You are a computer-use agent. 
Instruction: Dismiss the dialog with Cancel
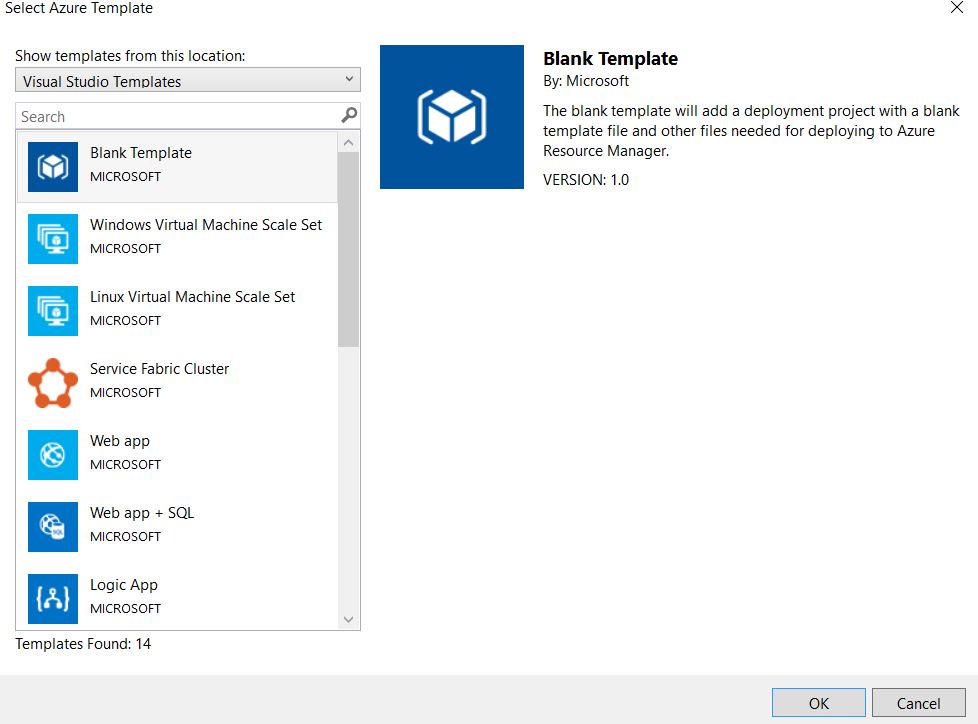coord(918,703)
